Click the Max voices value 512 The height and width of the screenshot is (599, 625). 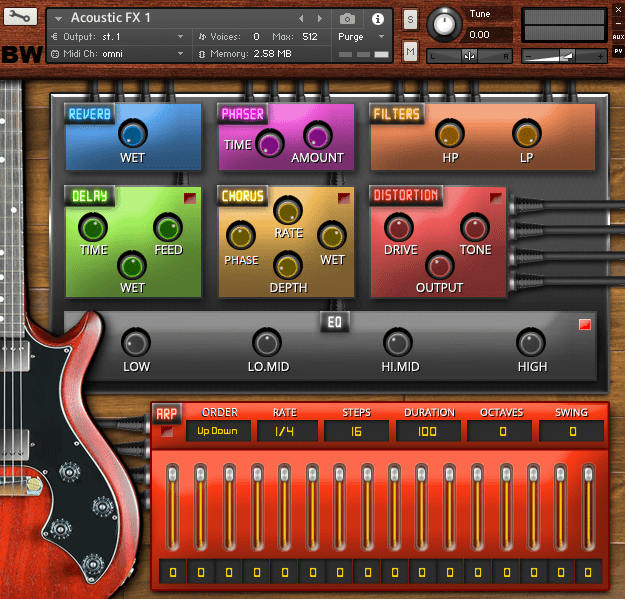coord(310,37)
